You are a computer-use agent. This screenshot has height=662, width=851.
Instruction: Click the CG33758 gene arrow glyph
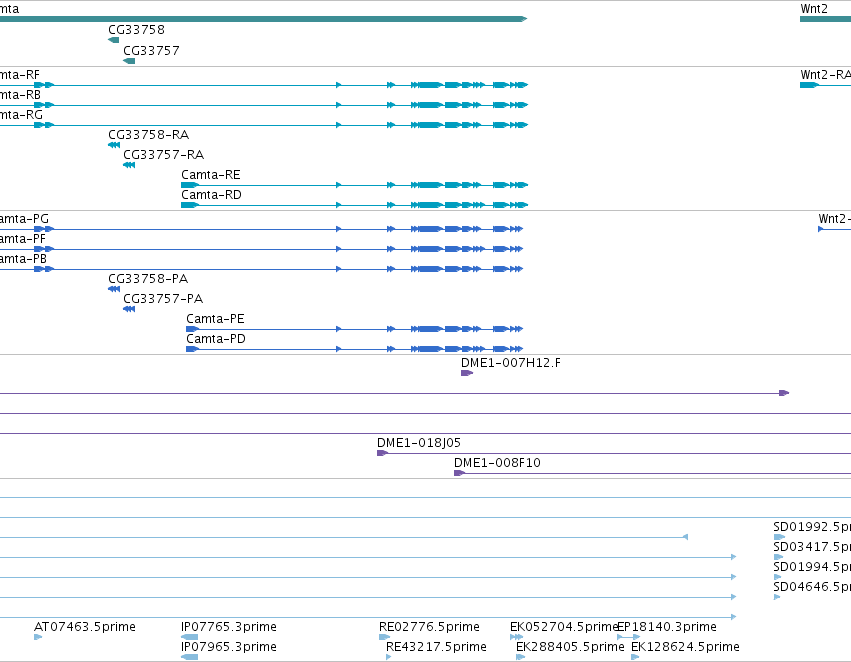[113, 40]
